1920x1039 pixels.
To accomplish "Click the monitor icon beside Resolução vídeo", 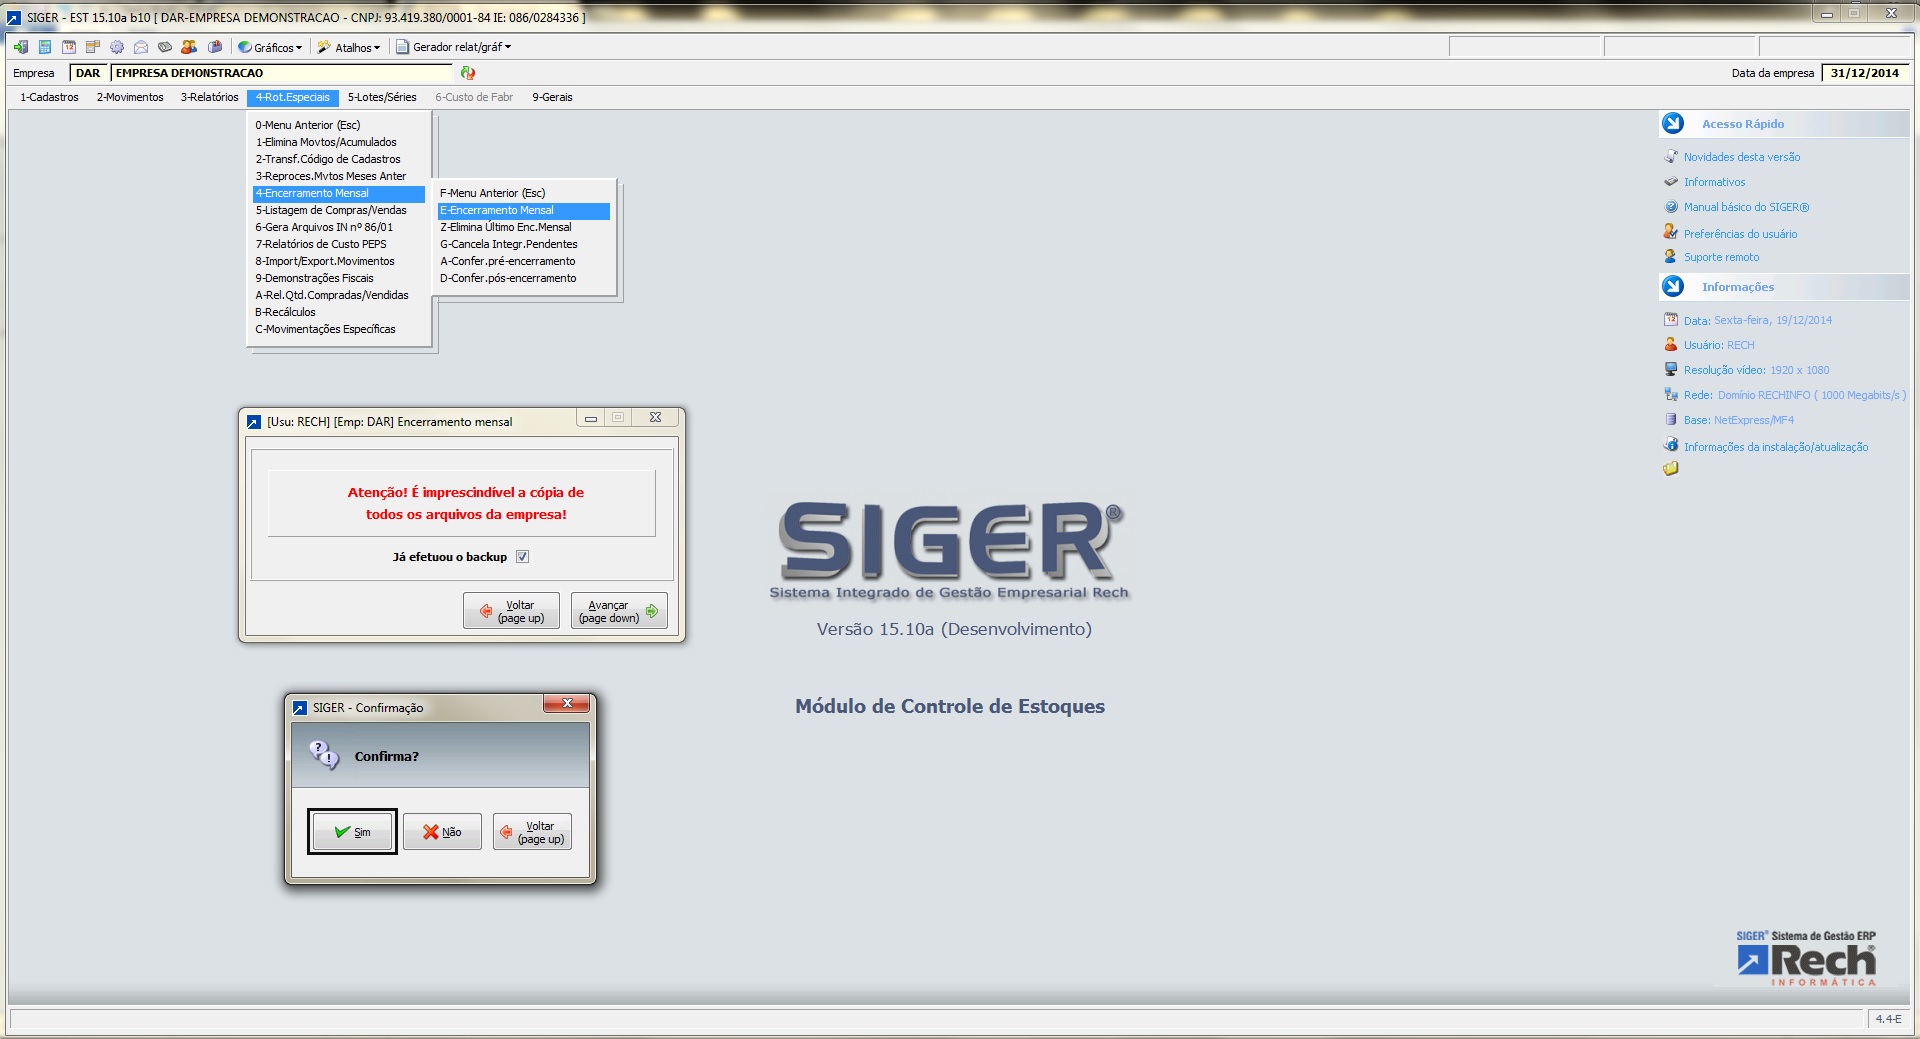I will point(1671,369).
